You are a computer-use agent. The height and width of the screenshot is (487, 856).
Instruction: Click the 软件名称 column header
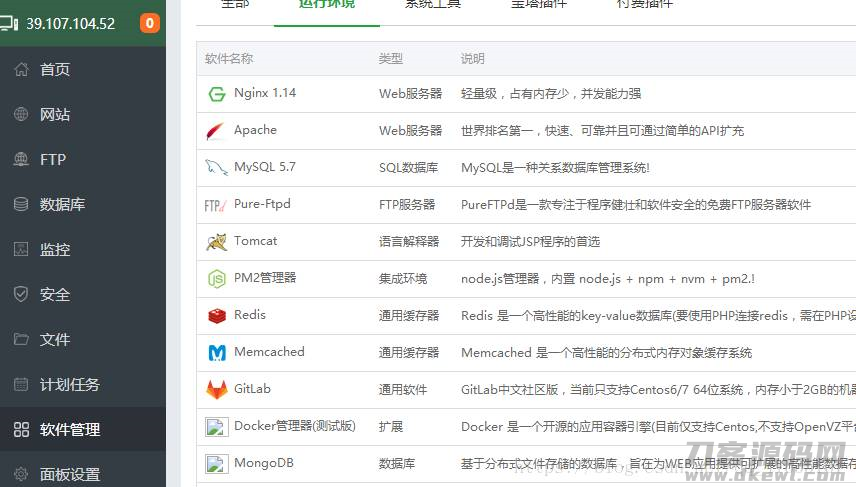click(x=229, y=58)
